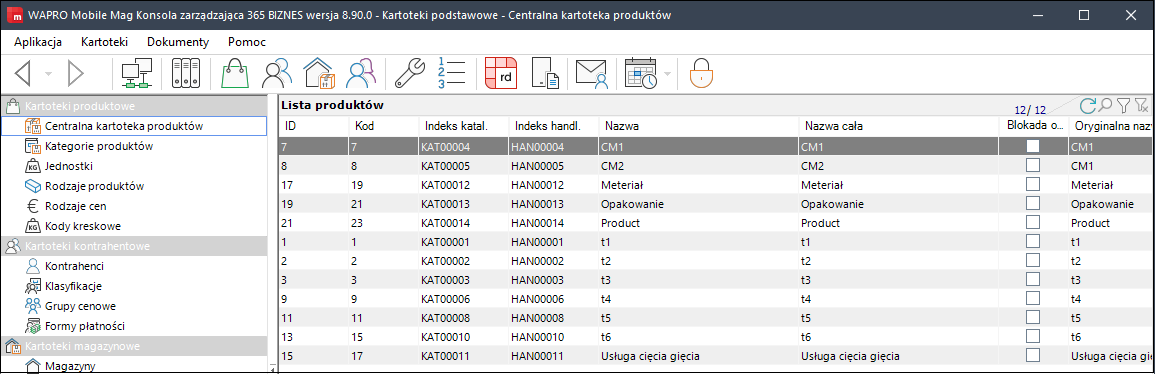
Task: Open the Dokumenty menu
Action: click(x=178, y=42)
